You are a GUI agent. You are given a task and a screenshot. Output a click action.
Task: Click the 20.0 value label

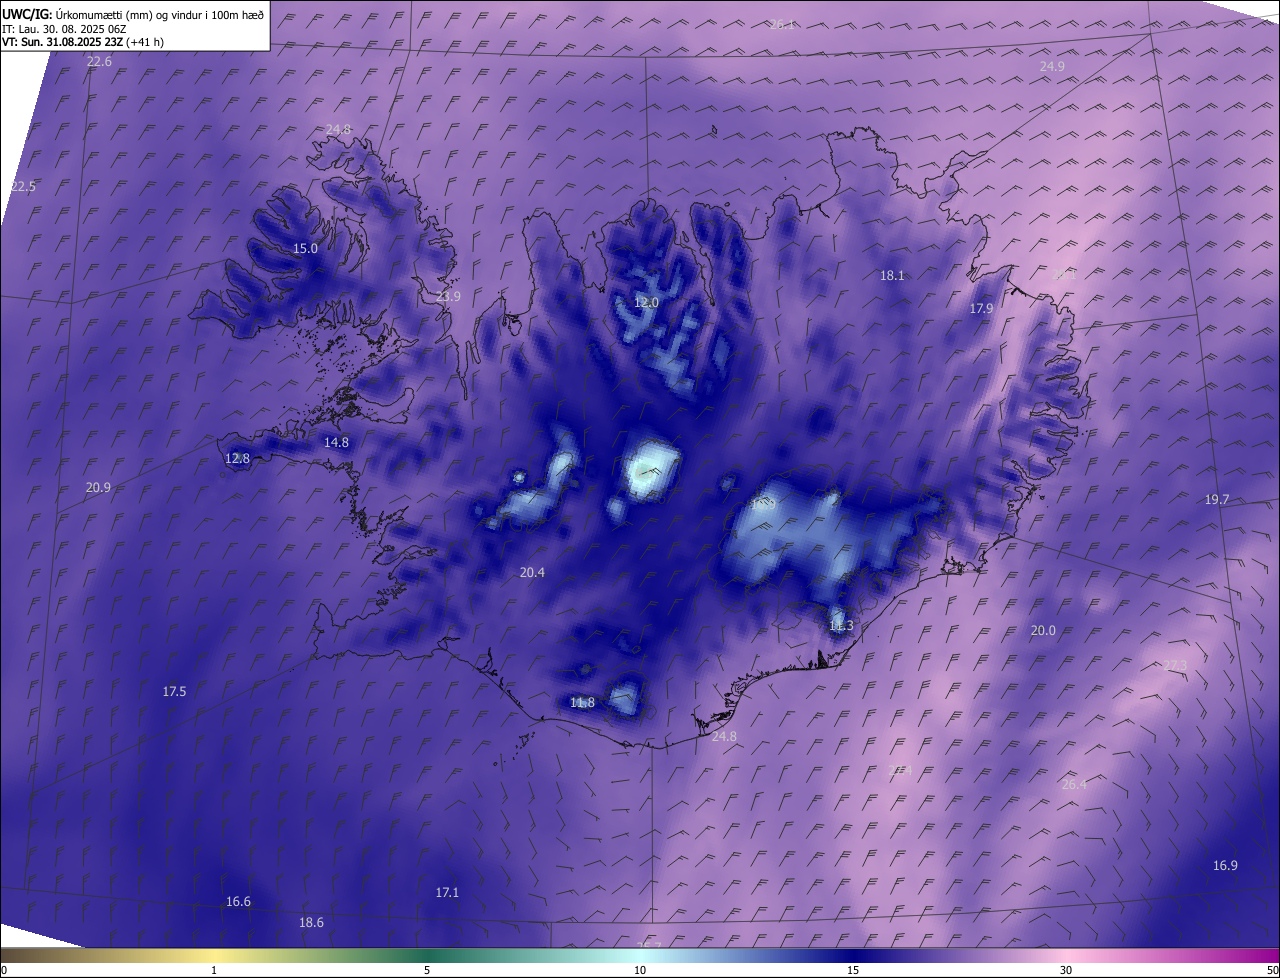[x=1043, y=631]
